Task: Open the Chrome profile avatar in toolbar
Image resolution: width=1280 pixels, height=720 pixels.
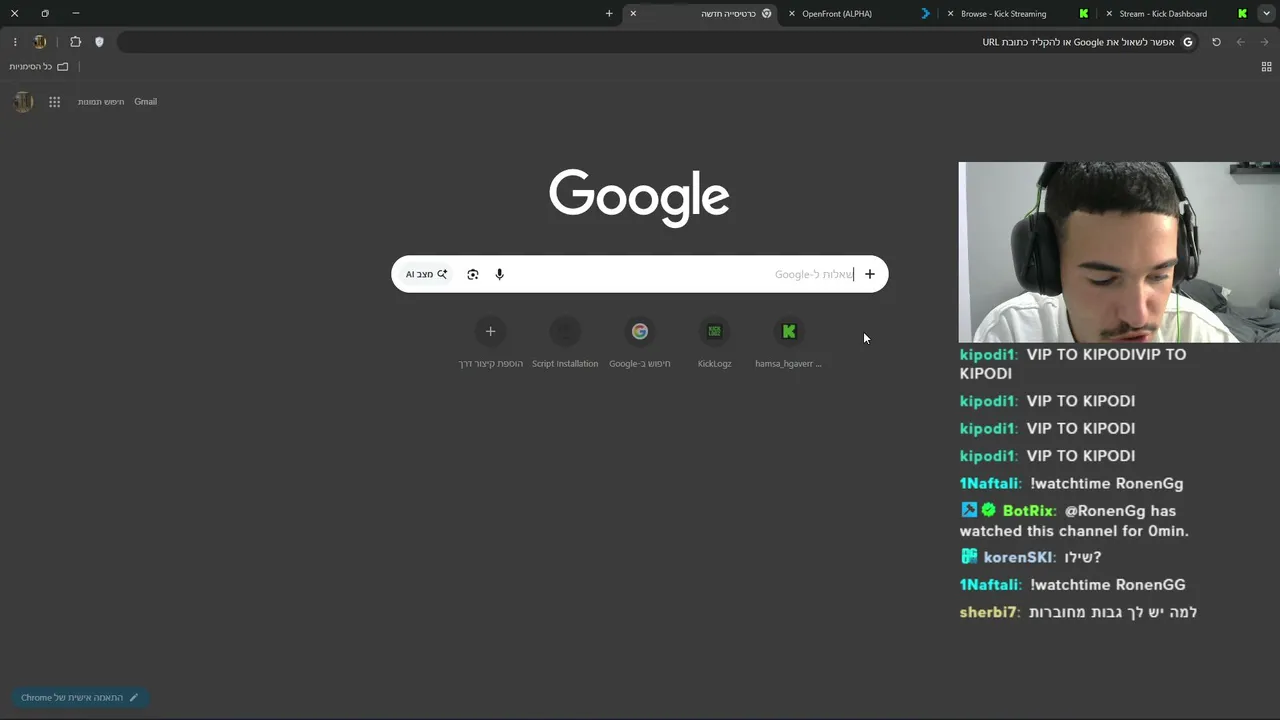Action: (40, 42)
